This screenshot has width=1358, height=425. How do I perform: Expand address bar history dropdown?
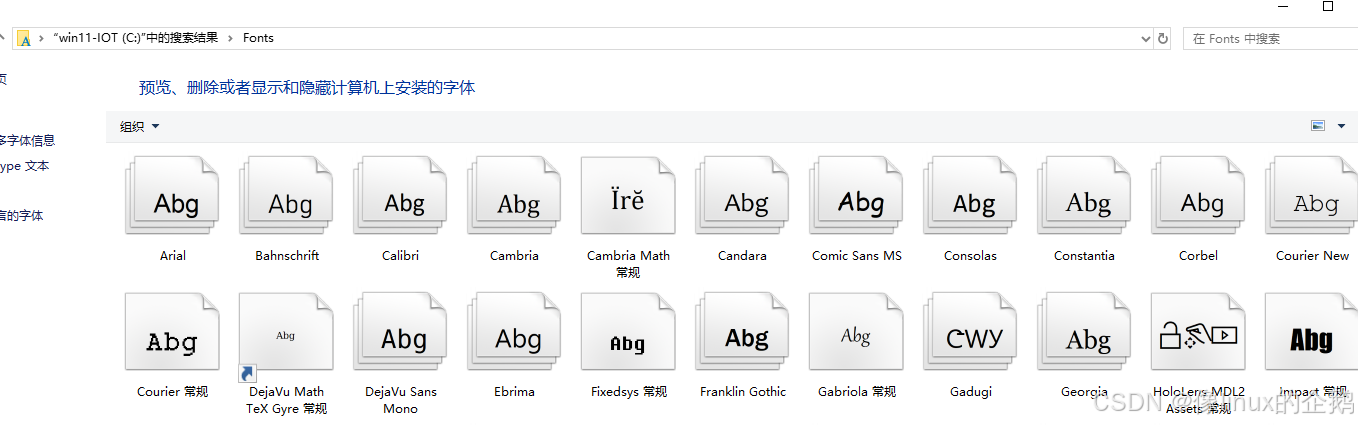[1146, 38]
